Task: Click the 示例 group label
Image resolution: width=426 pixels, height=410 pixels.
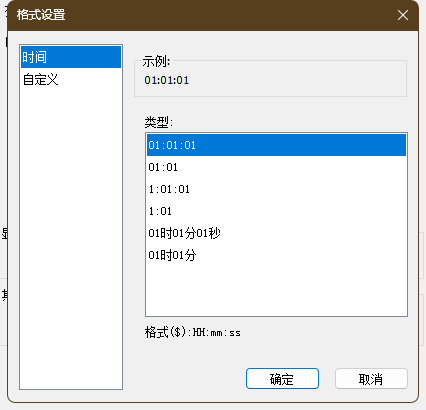Action: click(x=156, y=61)
